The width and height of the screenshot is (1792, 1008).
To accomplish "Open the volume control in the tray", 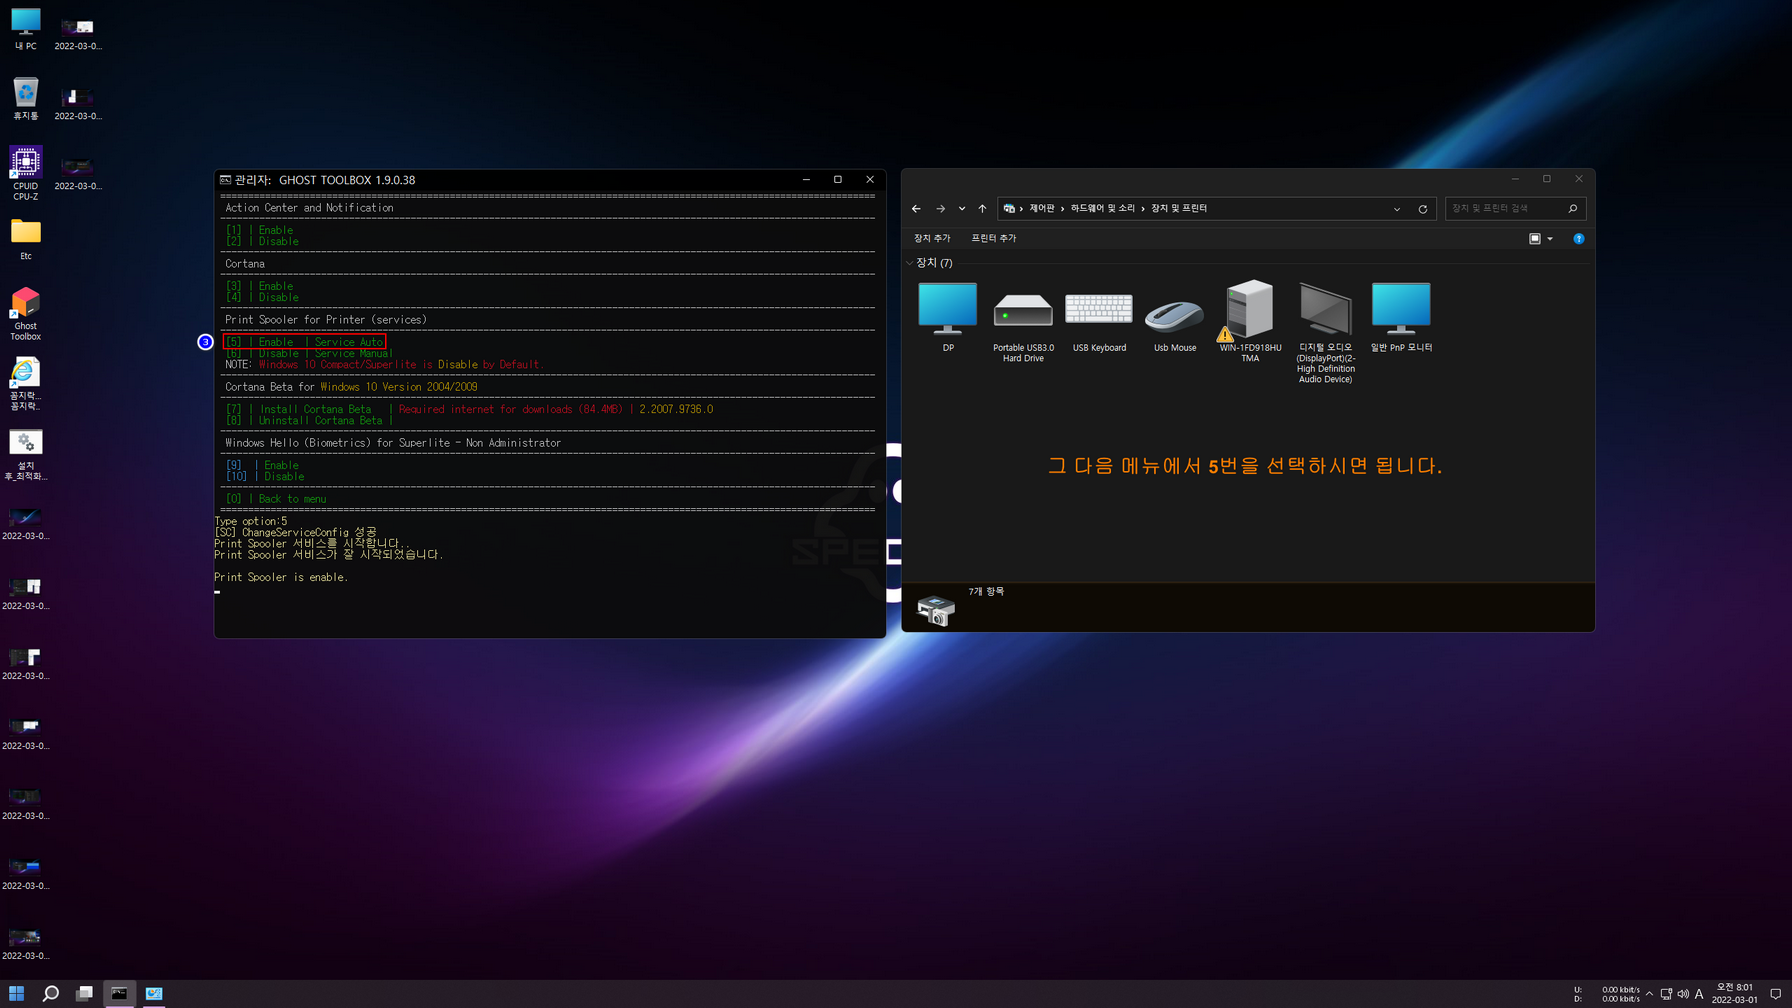I will (x=1682, y=994).
